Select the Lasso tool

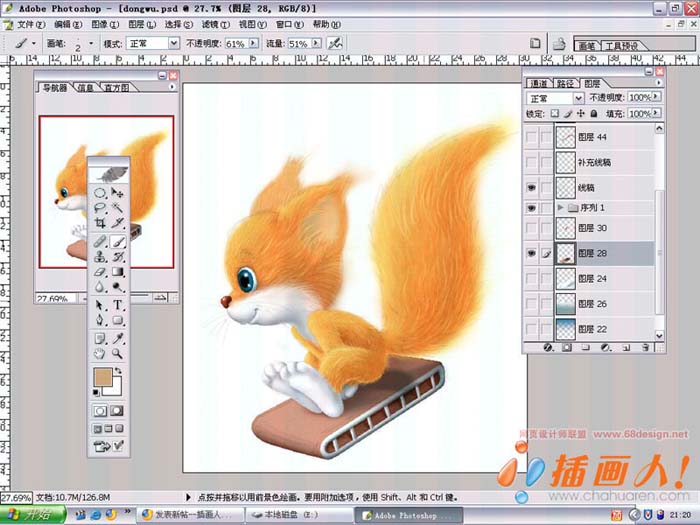coord(100,208)
